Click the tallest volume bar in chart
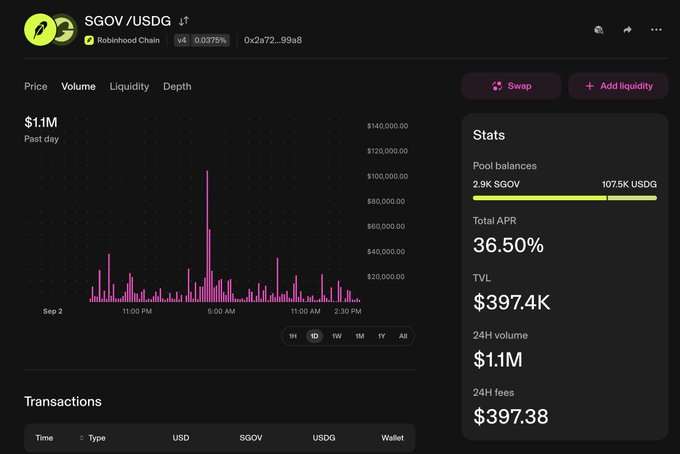The height and width of the screenshot is (454, 680). pos(207,236)
